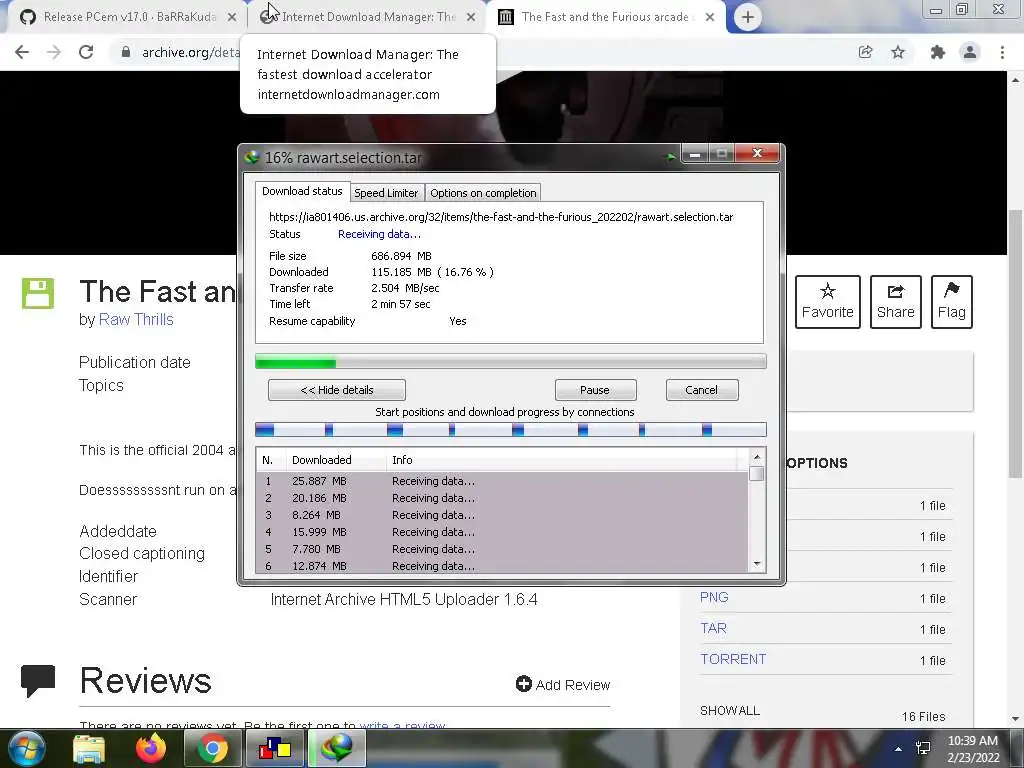Image resolution: width=1024 pixels, height=768 pixels.
Task: Cancel the IDM download
Action: click(x=701, y=390)
